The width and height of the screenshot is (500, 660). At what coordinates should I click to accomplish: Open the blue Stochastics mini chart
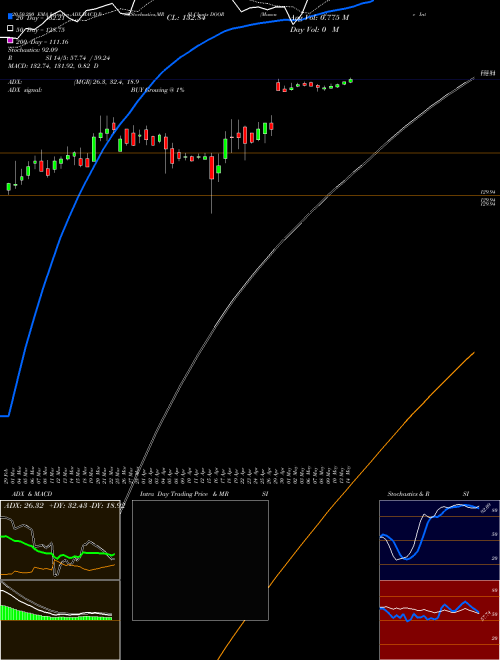(x=439, y=540)
